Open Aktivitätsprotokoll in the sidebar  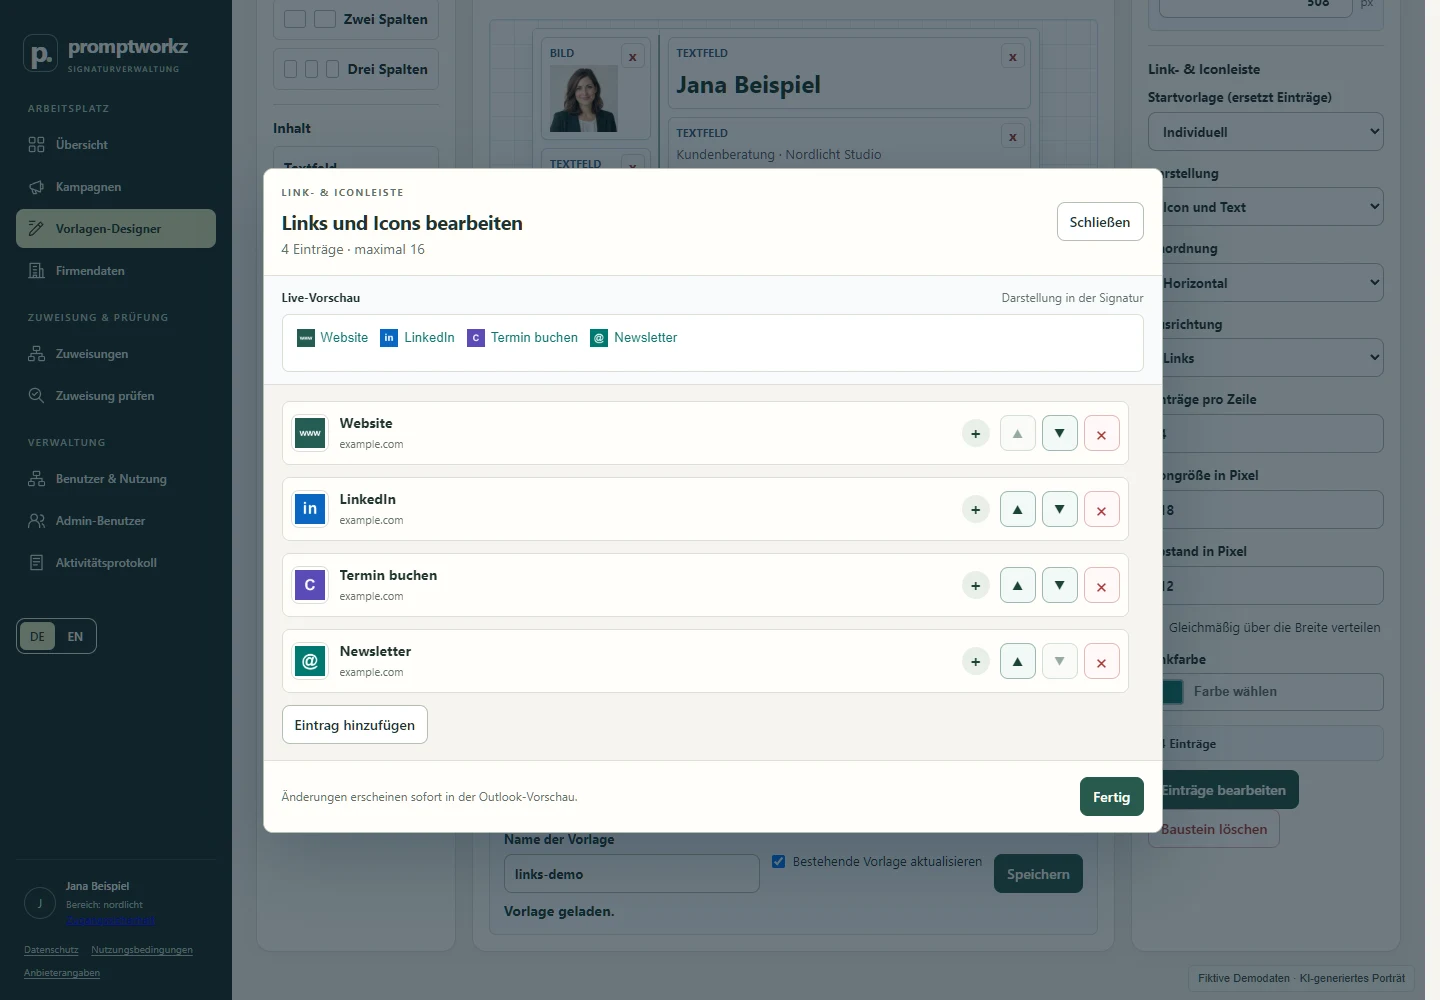click(x=116, y=563)
